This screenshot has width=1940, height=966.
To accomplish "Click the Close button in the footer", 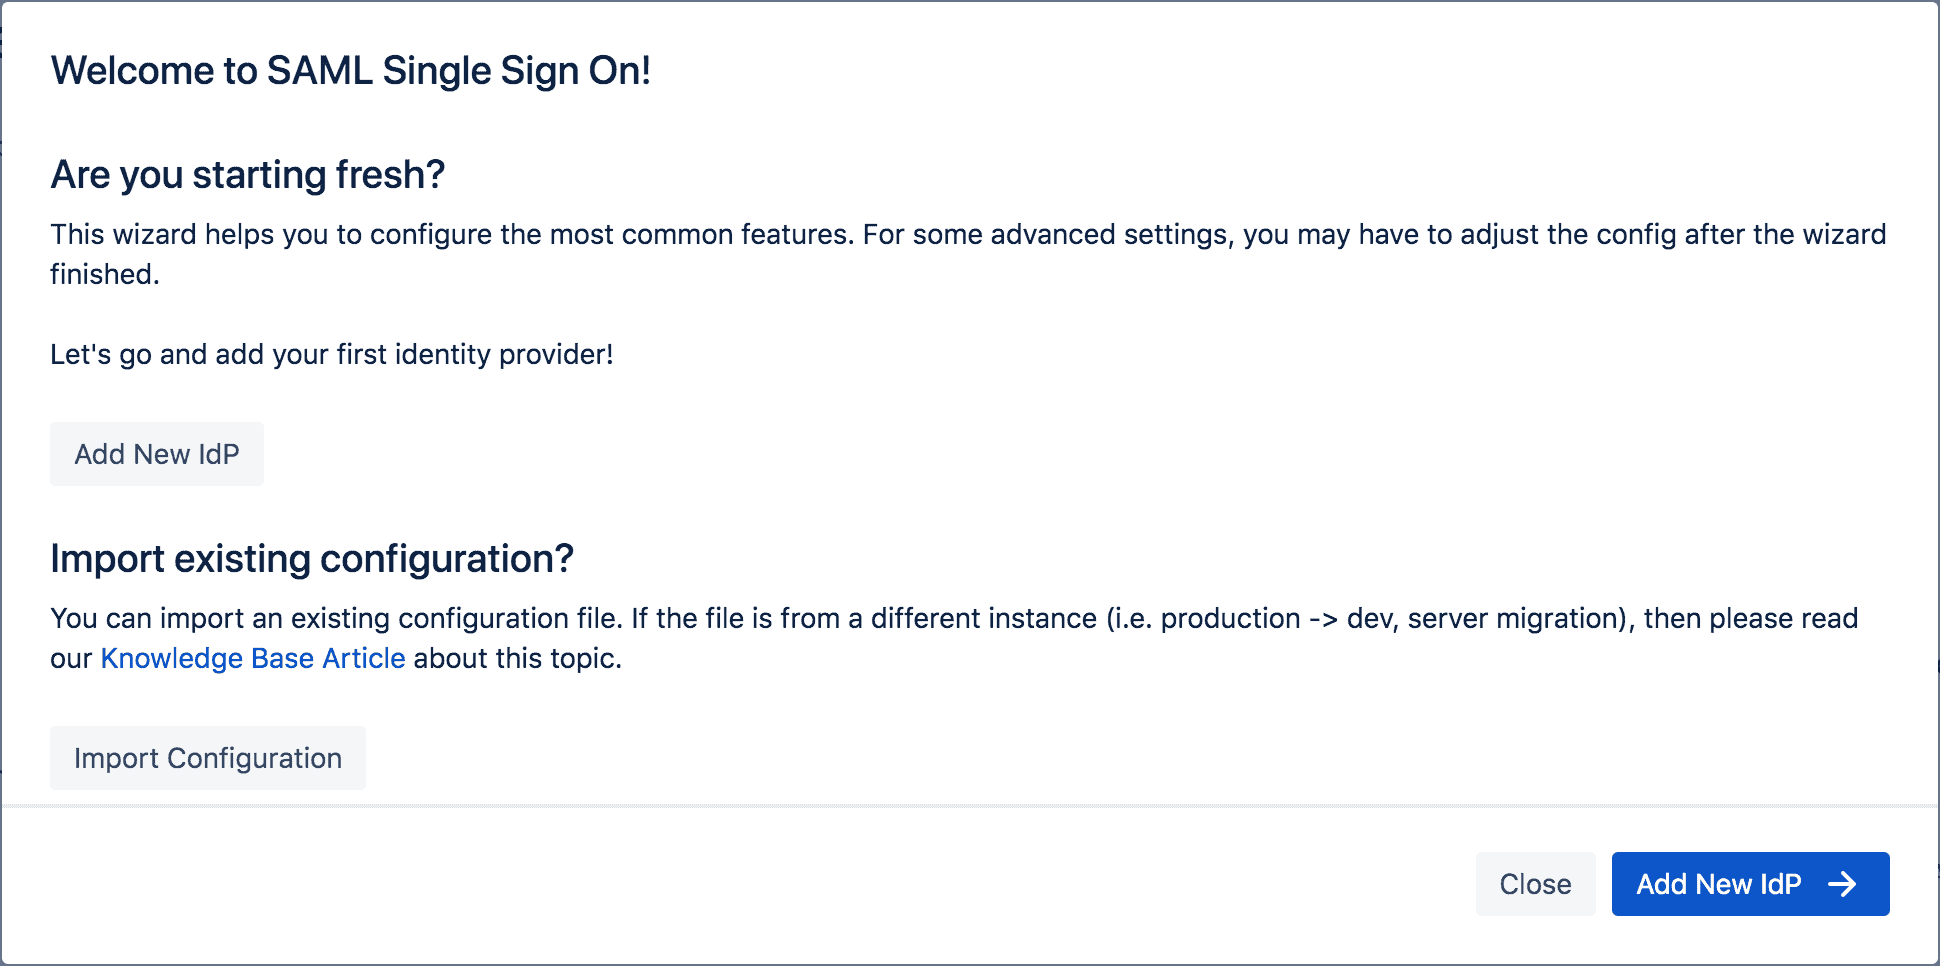I will pyautogui.click(x=1535, y=884).
